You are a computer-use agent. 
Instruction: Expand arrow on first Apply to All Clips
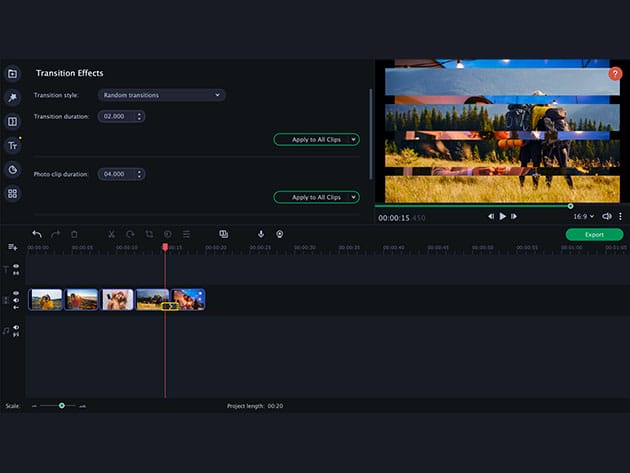pos(354,140)
